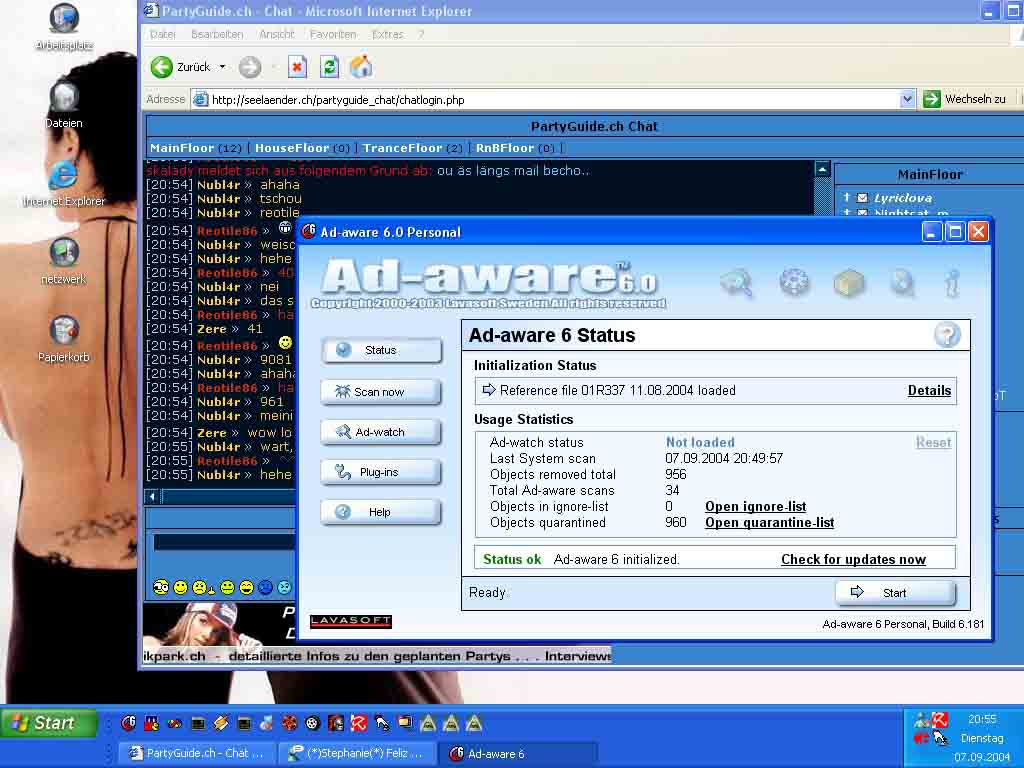Open settings via gear icon in Ad-aware header
Viewport: 1024px width, 768px height.
tap(794, 283)
